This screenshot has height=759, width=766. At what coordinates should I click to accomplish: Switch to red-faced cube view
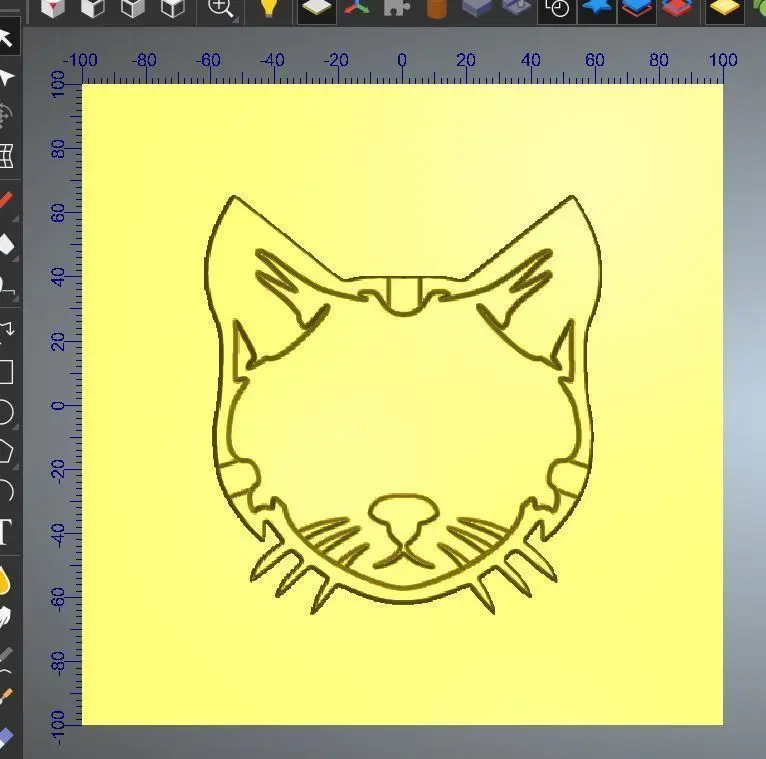[53, 8]
